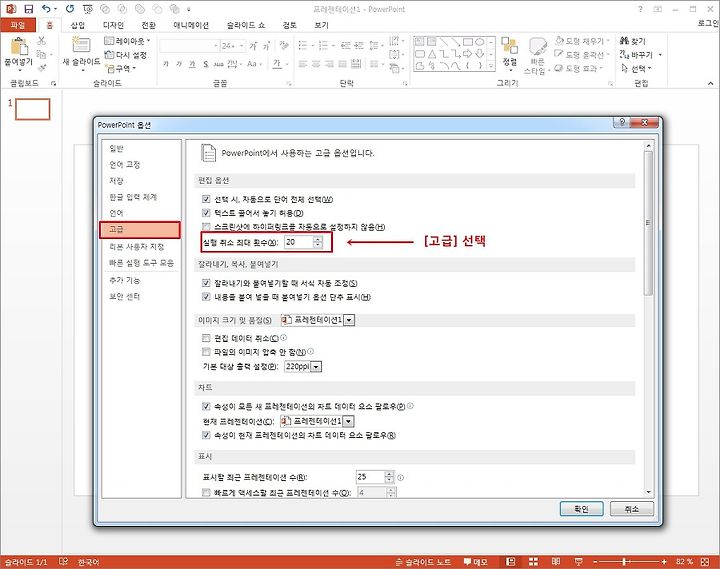This screenshot has width=720, height=569.
Task: Open the font size 24+ dropdown
Action: click(242, 45)
